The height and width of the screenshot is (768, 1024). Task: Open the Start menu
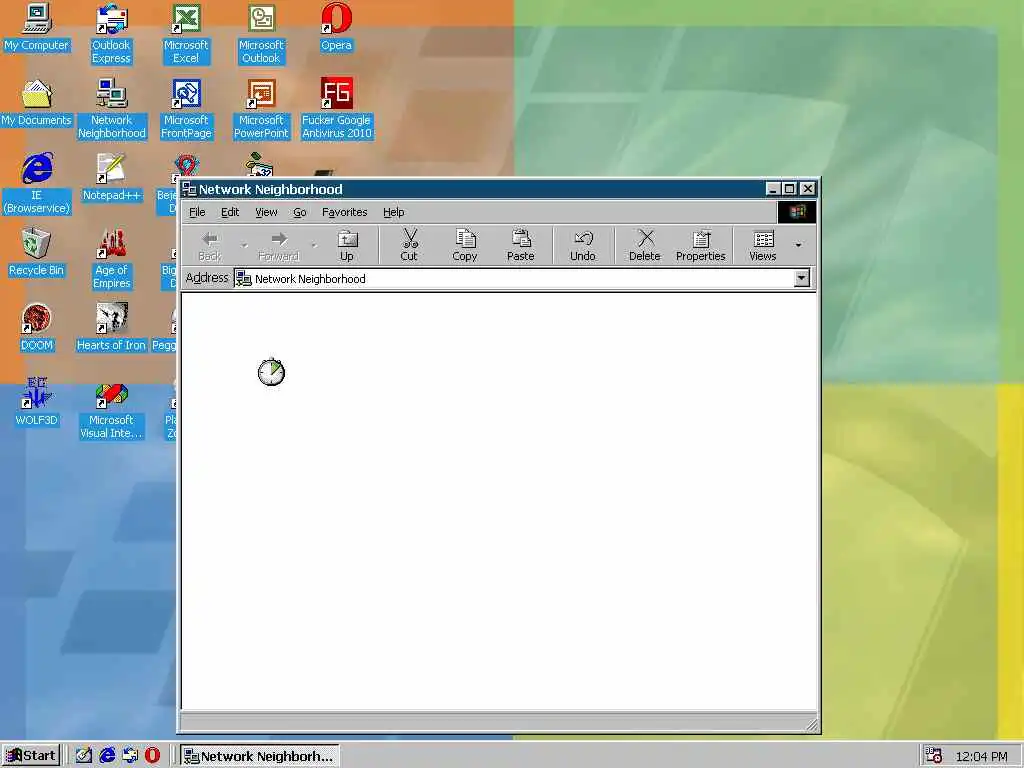pos(31,756)
